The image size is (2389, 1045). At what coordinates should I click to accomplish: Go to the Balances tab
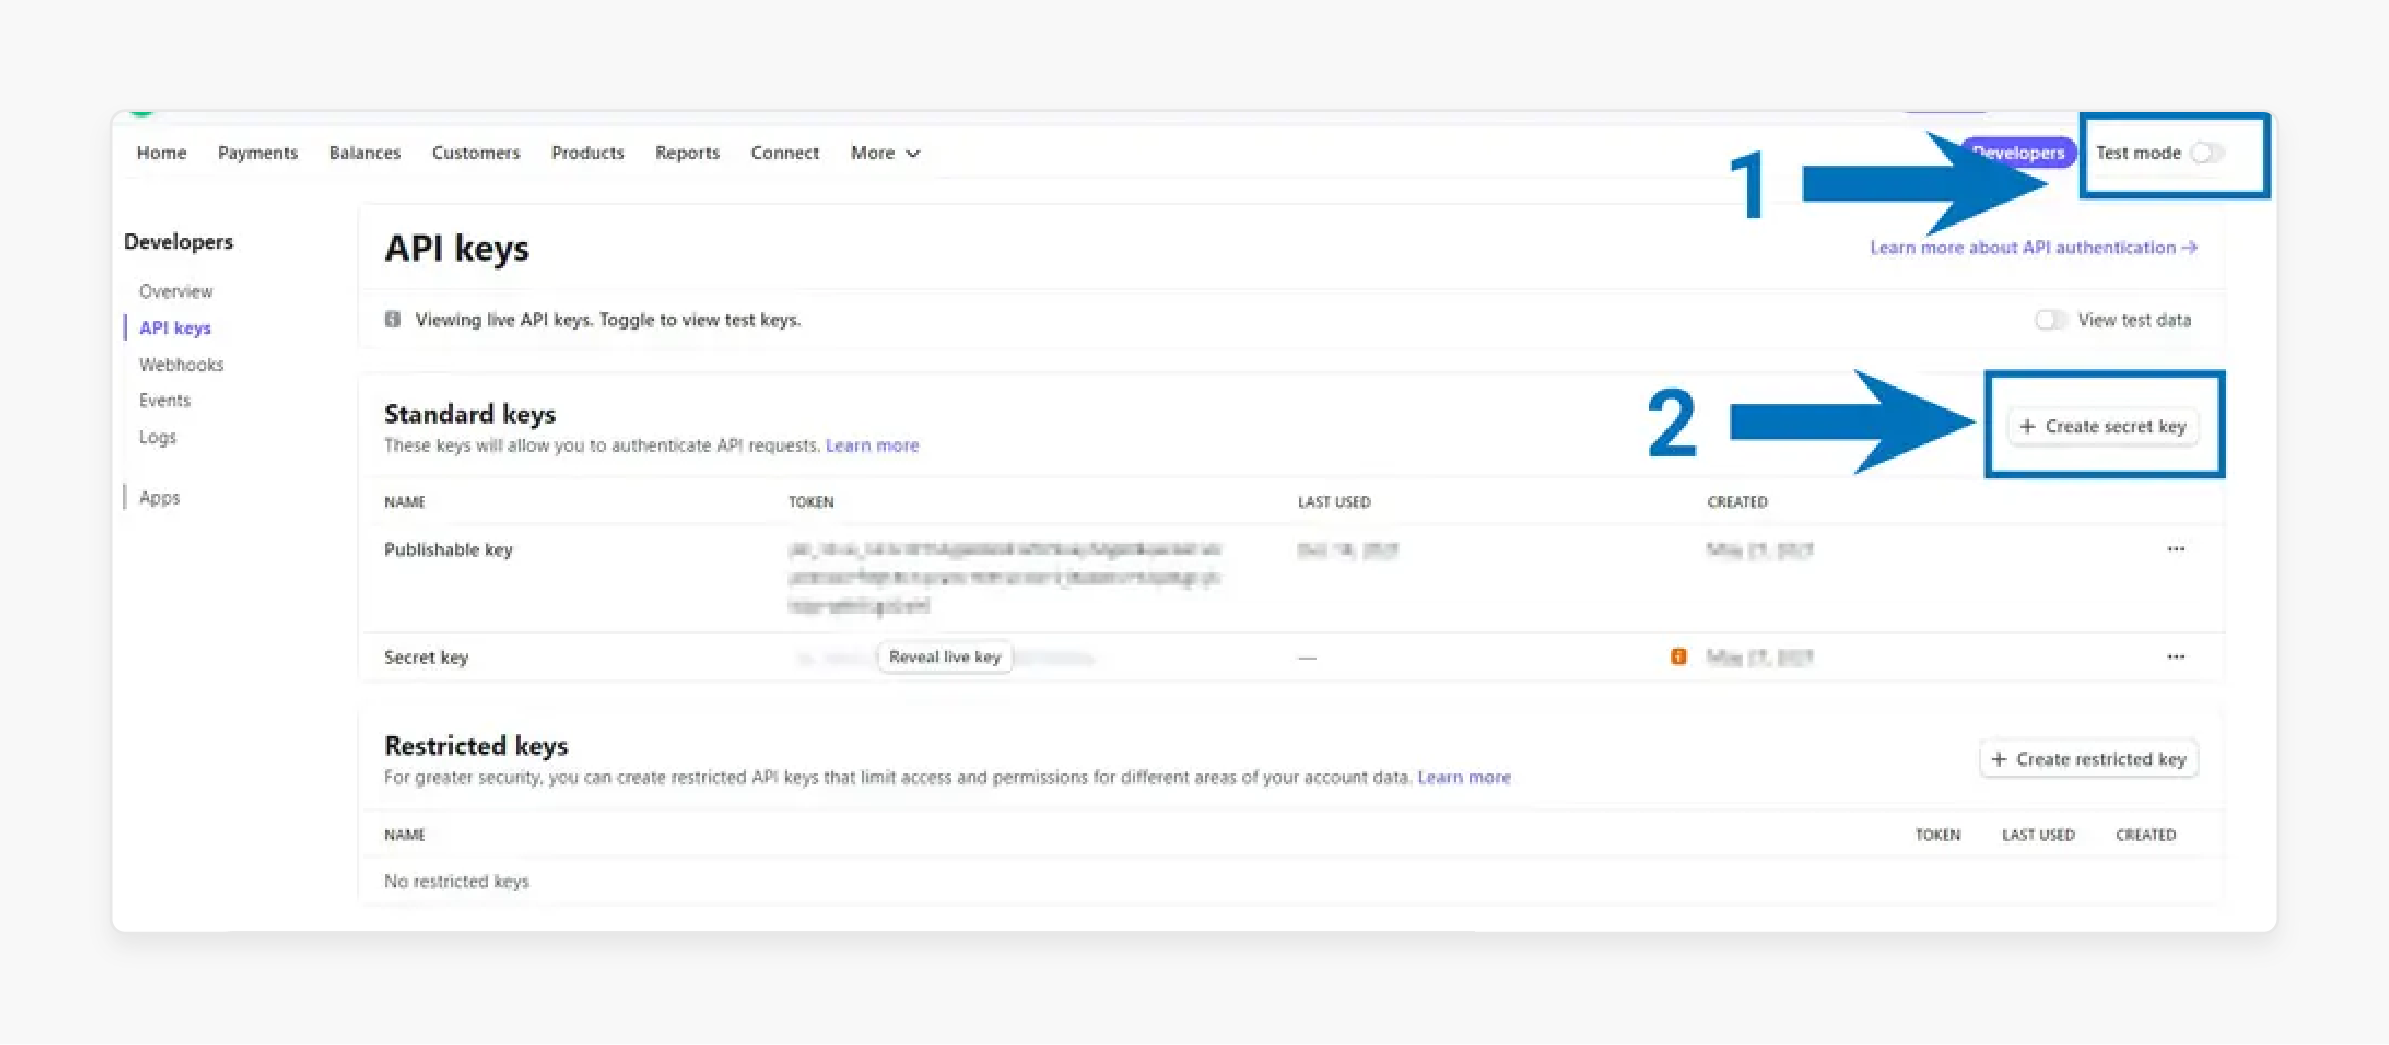[365, 153]
